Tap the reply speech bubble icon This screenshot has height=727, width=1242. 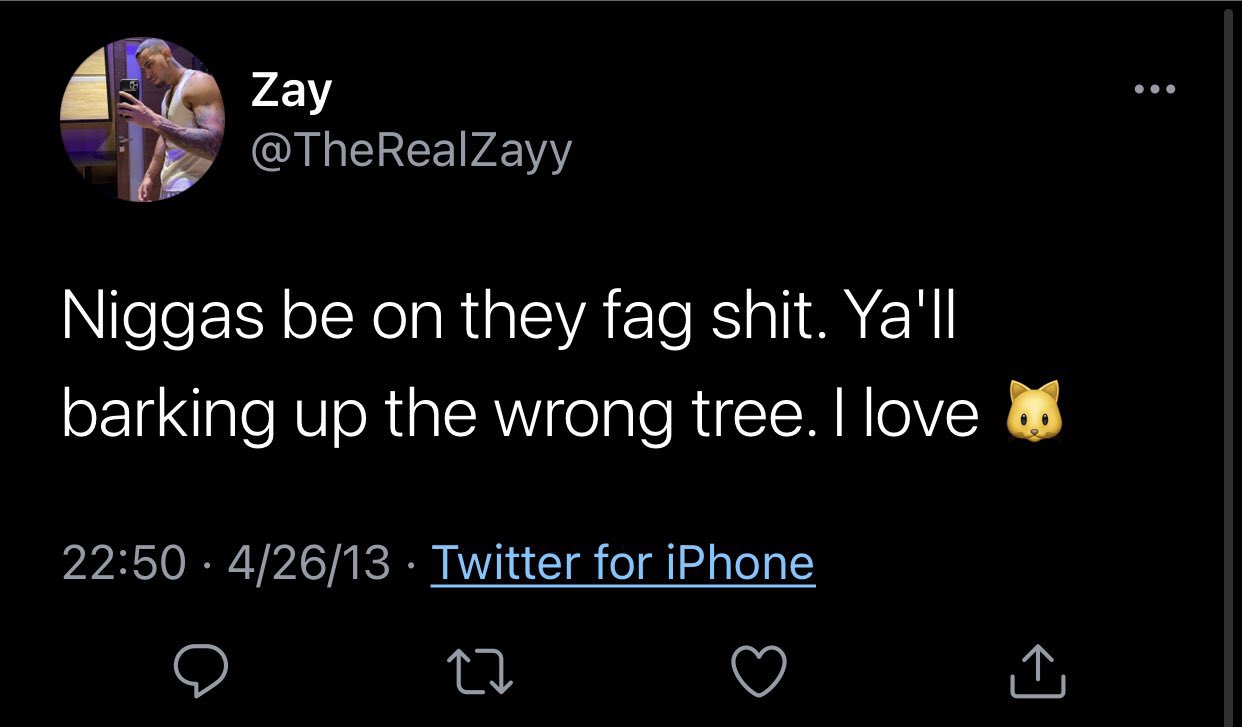point(202,671)
